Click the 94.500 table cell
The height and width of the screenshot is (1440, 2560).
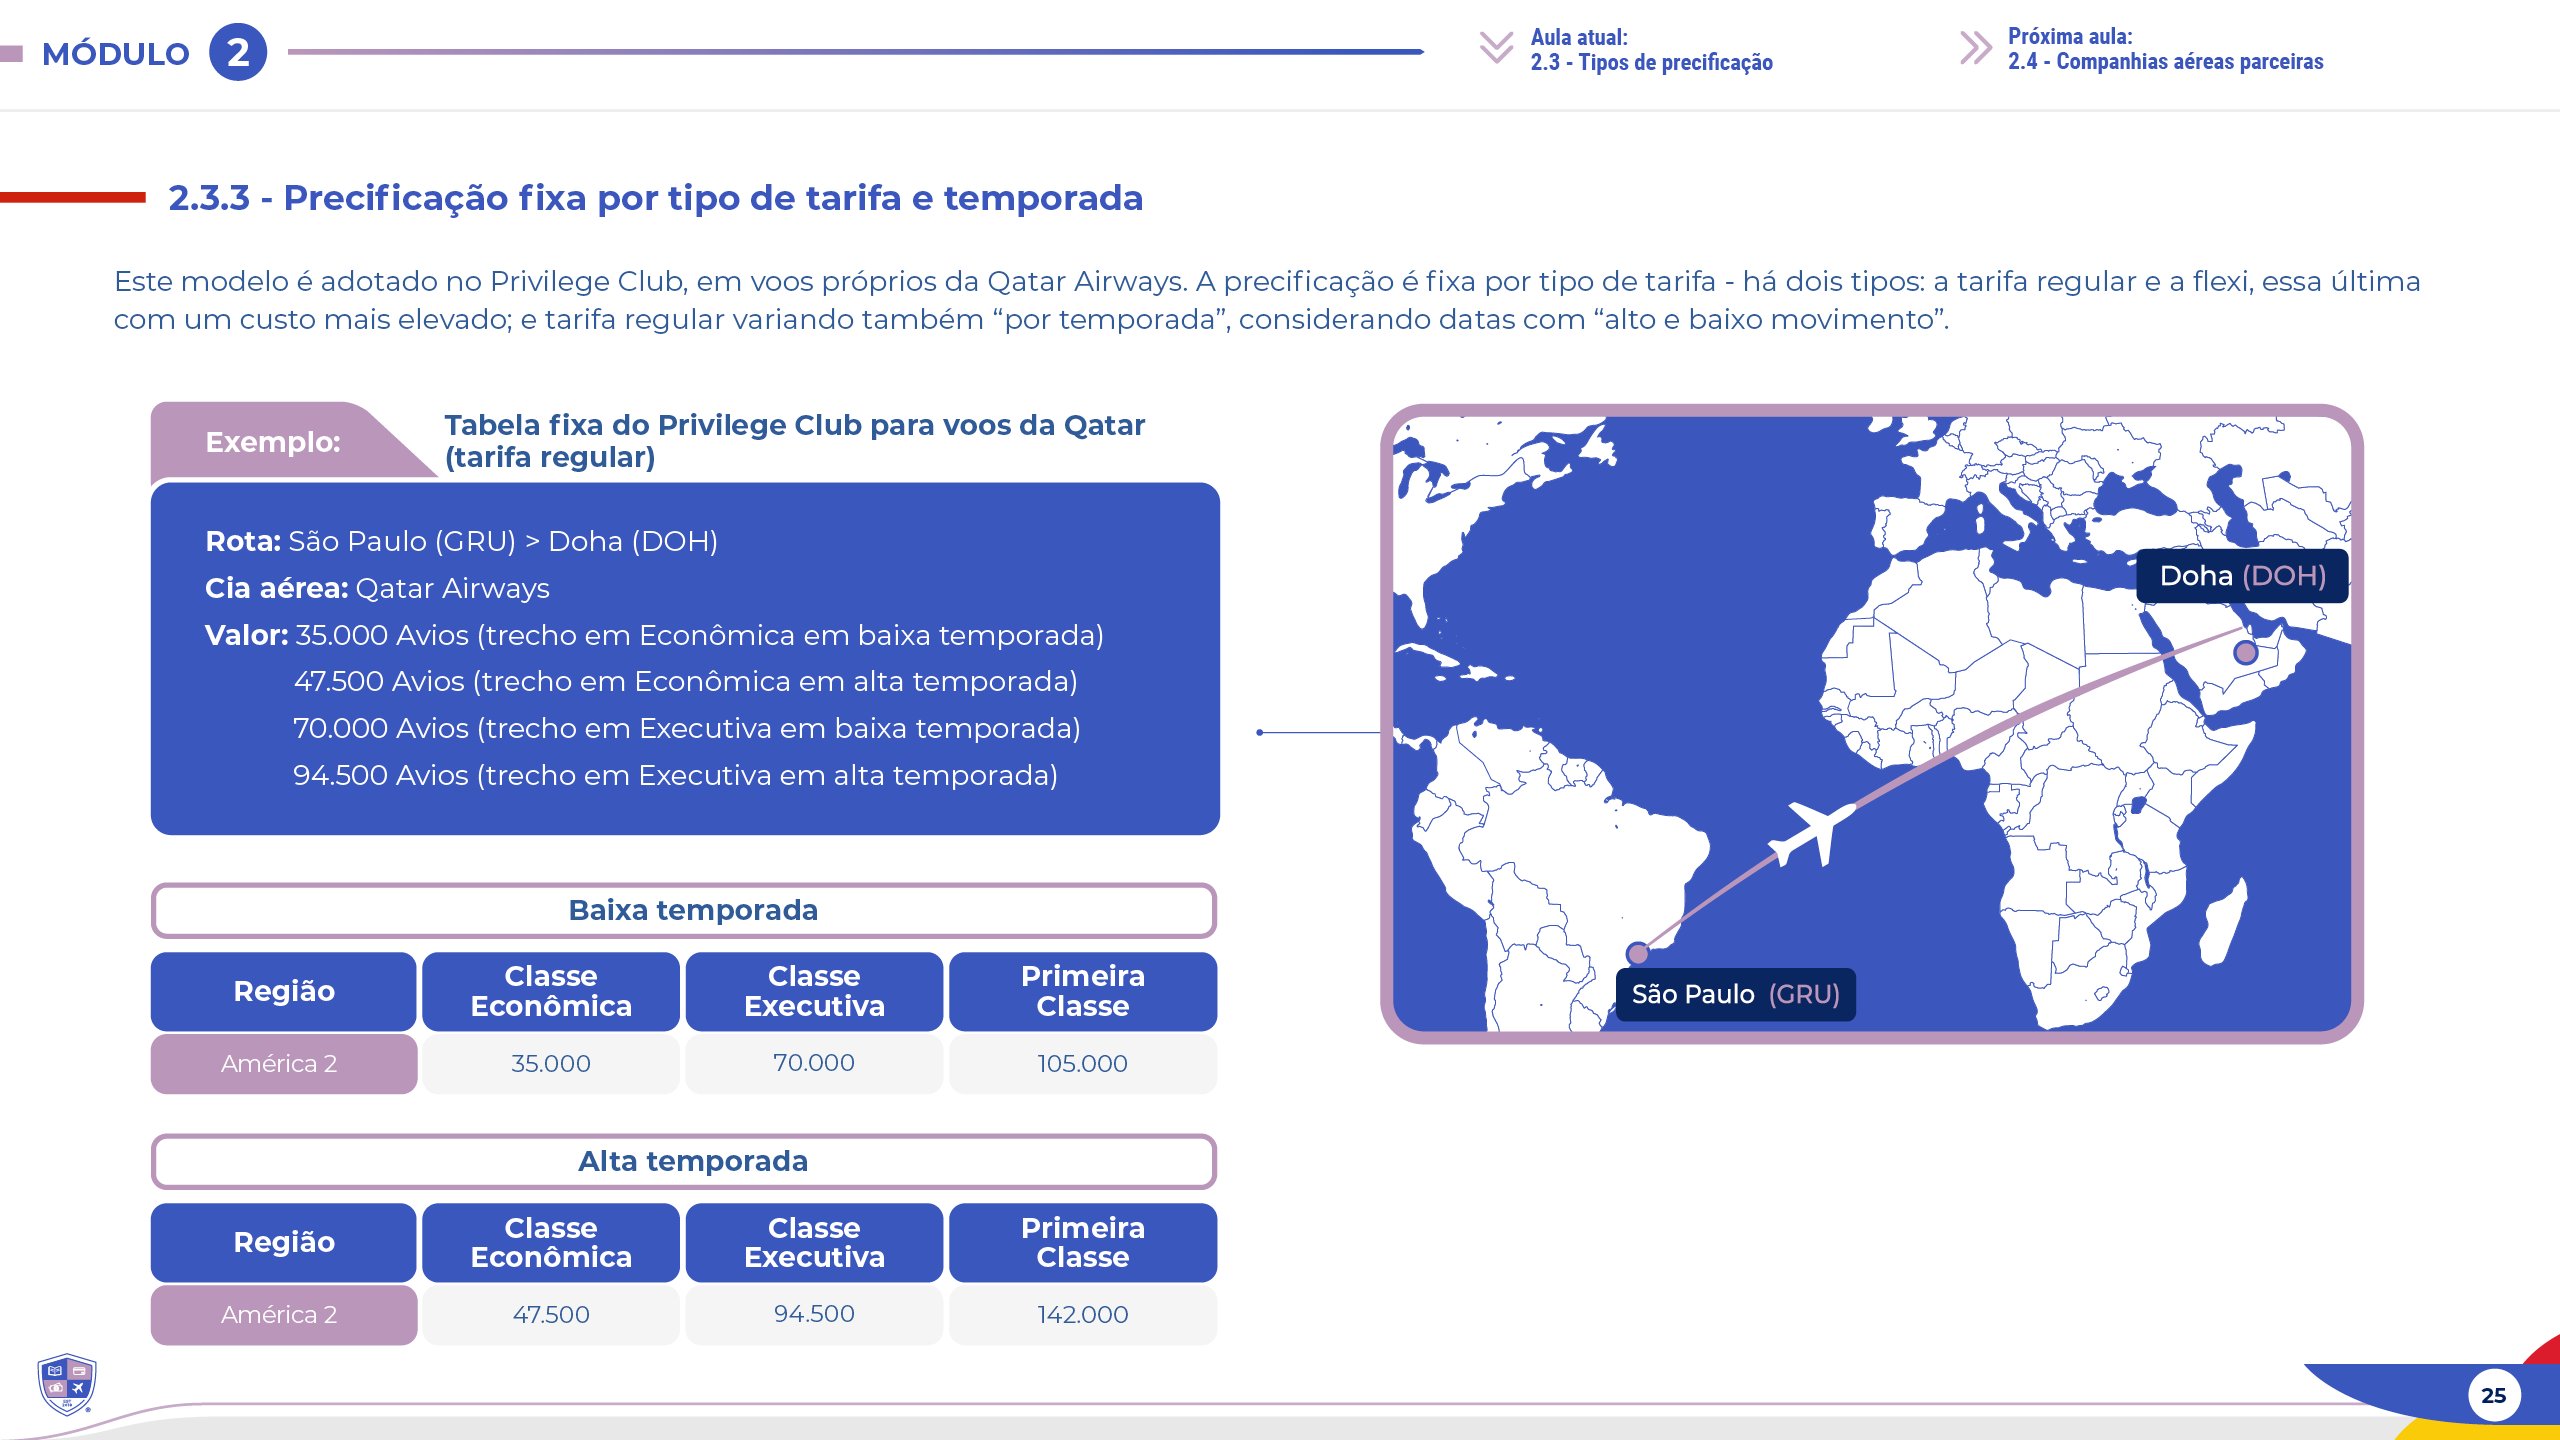814,1315
